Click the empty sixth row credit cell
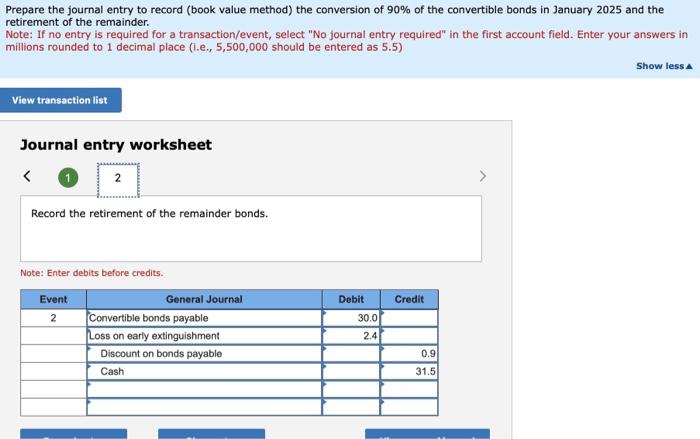 coord(409,407)
